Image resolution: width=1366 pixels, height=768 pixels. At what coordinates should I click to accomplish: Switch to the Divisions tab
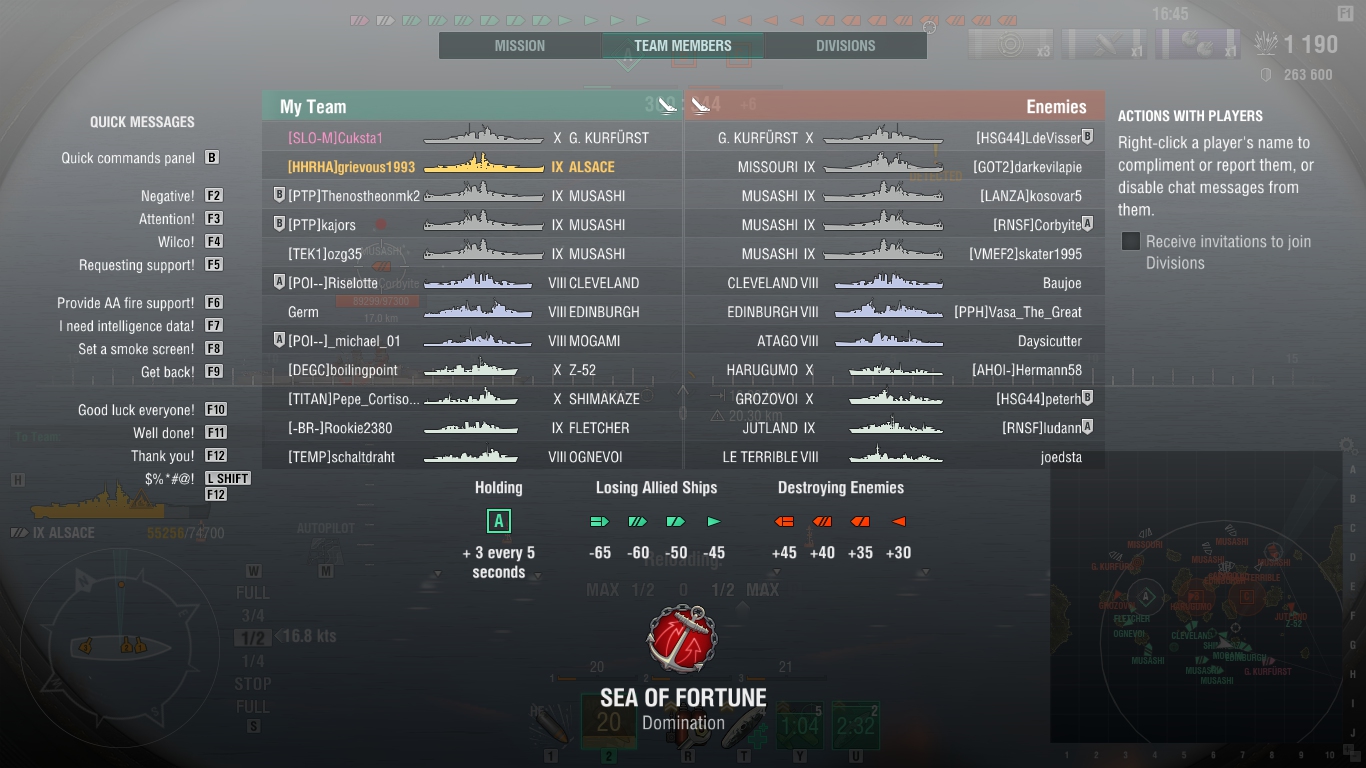pos(845,46)
